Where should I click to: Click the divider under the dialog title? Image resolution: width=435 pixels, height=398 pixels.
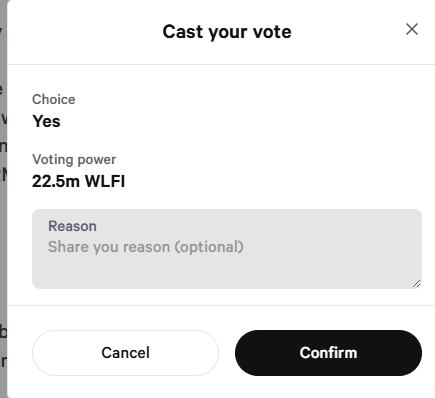pos(221,64)
